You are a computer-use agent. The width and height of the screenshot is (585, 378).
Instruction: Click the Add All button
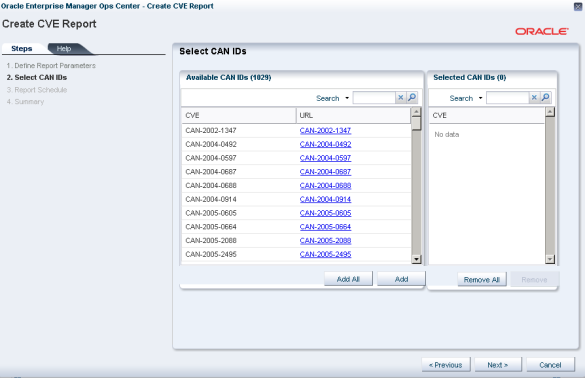(x=348, y=279)
